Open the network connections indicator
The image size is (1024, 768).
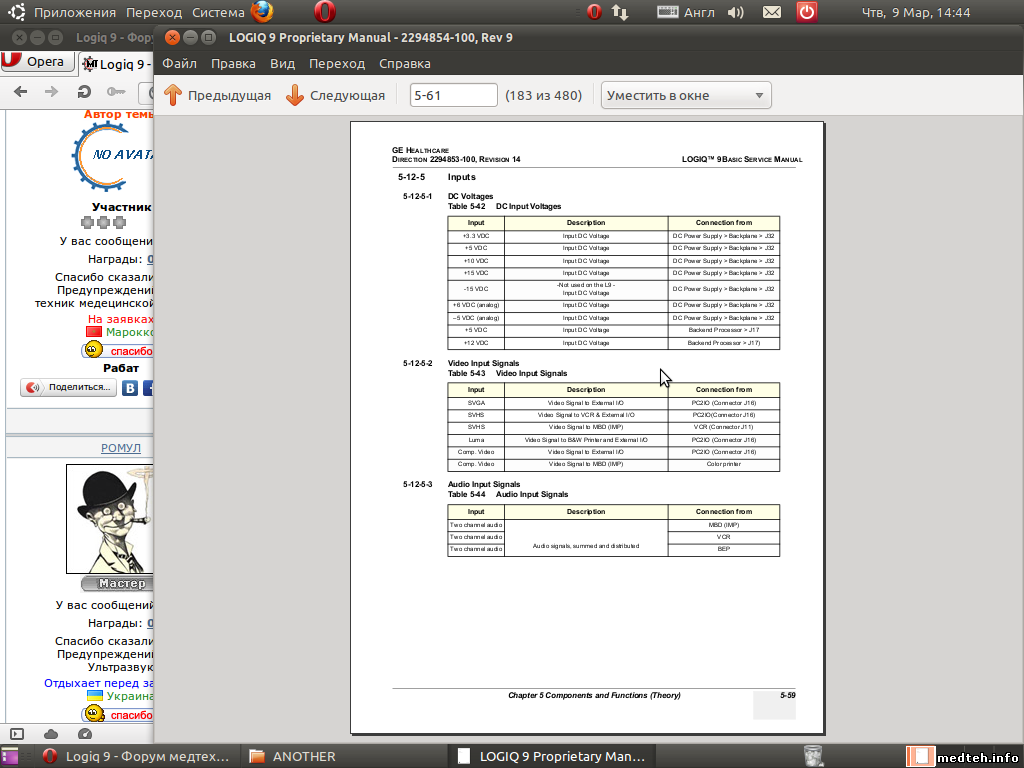click(x=620, y=12)
